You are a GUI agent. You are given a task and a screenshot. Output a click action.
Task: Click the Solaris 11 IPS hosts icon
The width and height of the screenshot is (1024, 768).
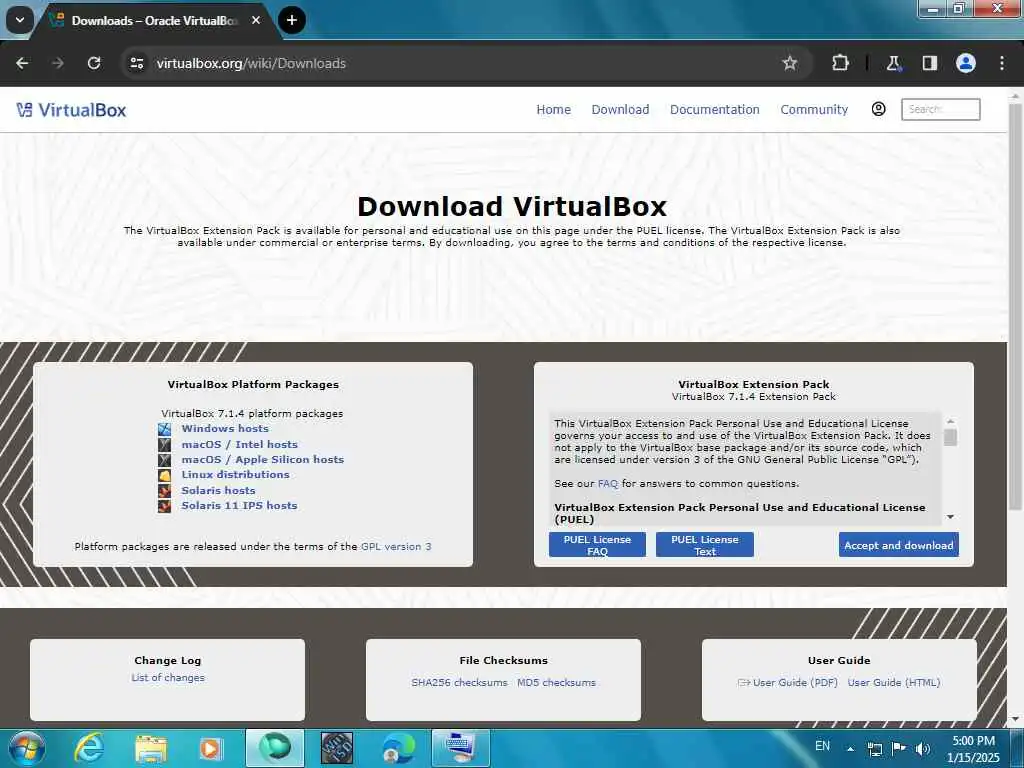pyautogui.click(x=165, y=505)
